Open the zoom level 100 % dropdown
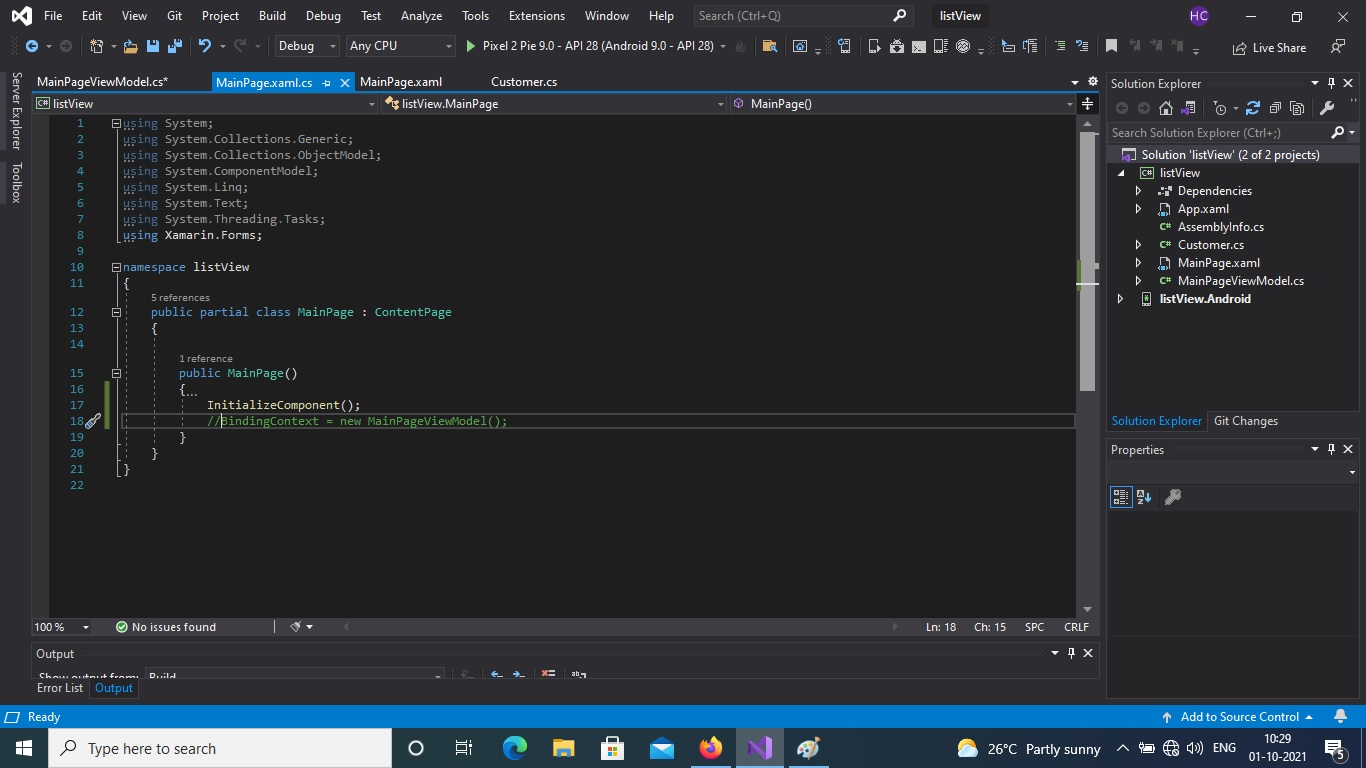 [62, 627]
